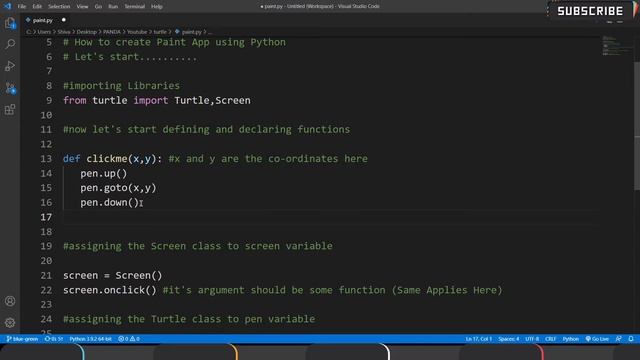Start Go Live server from status bar
640x360 pixels.
[597, 339]
